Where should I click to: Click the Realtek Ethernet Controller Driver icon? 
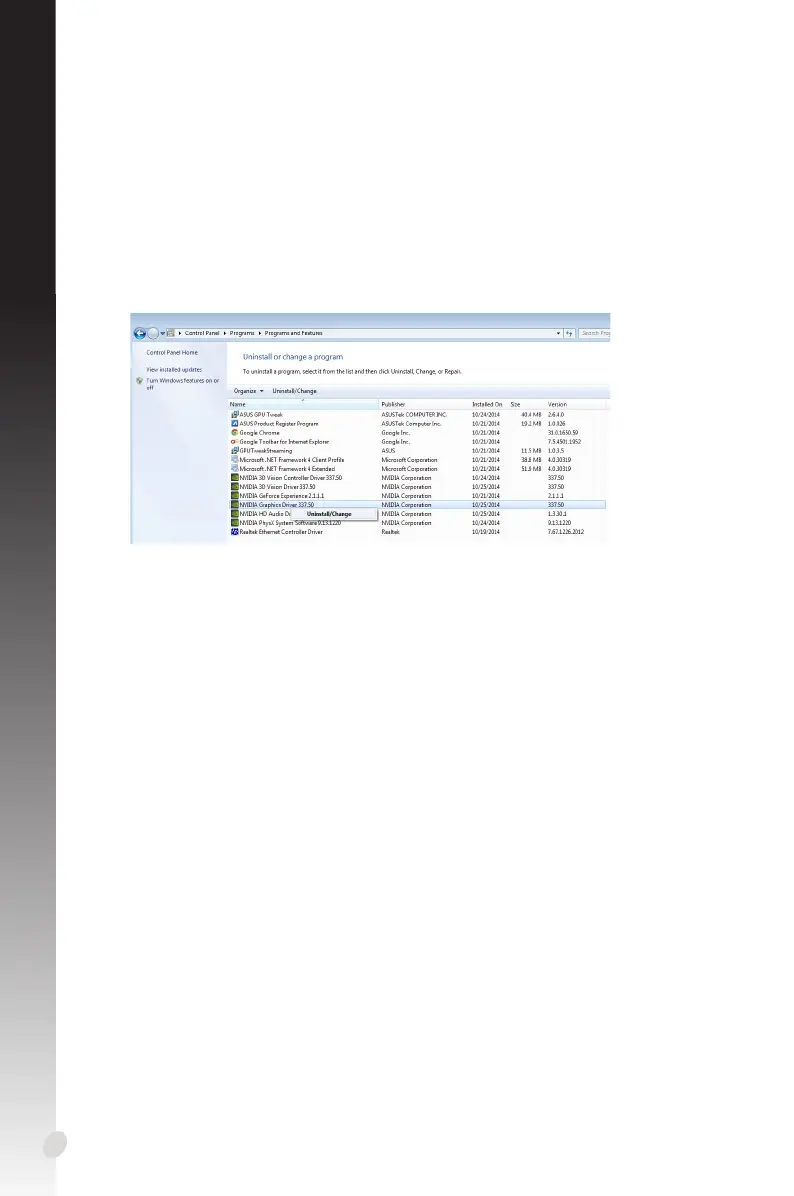[235, 532]
